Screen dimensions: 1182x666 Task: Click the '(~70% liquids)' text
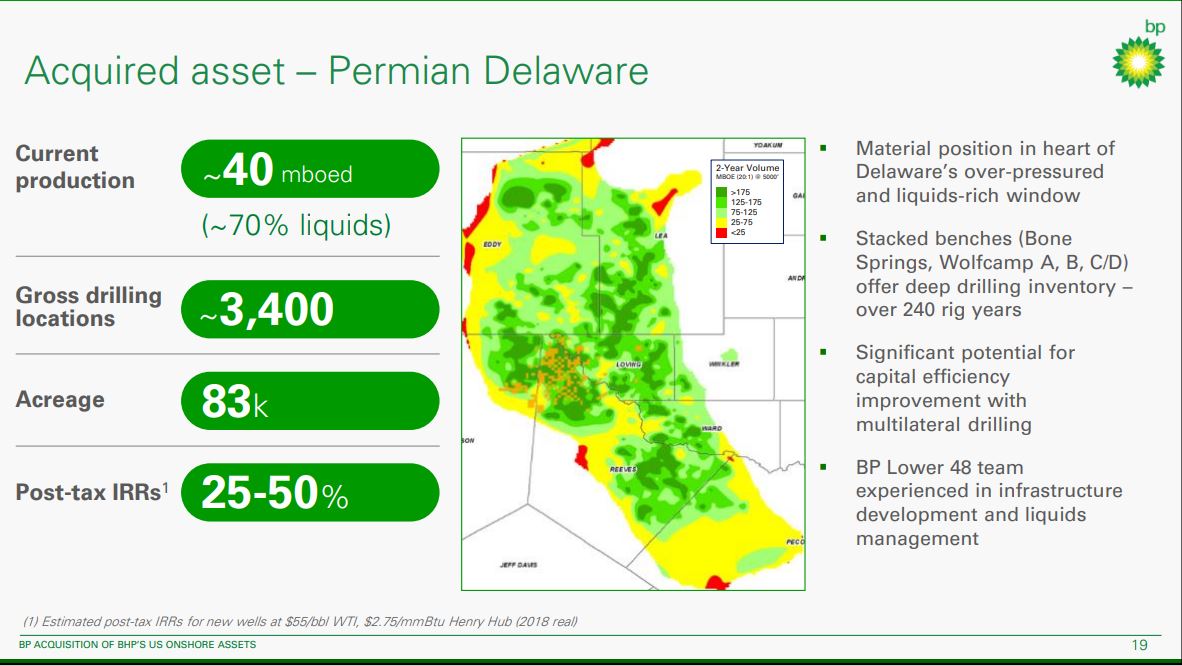pos(296,225)
